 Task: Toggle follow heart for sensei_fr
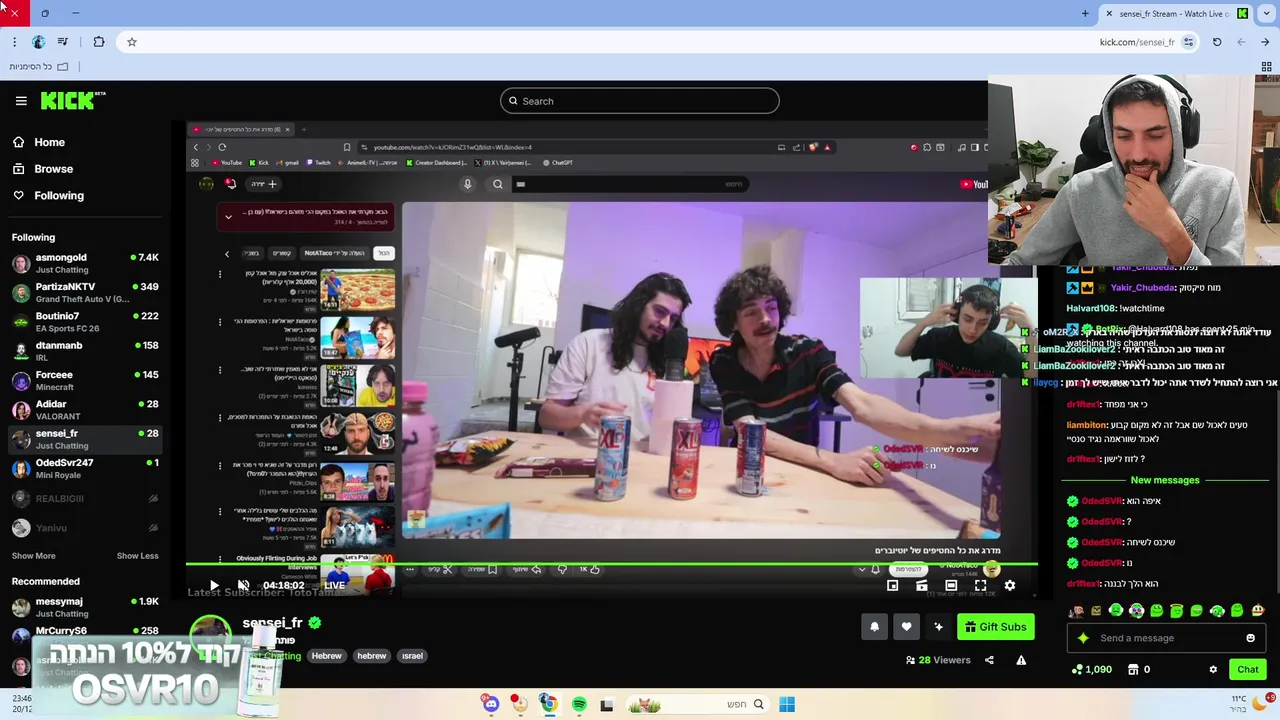point(906,627)
